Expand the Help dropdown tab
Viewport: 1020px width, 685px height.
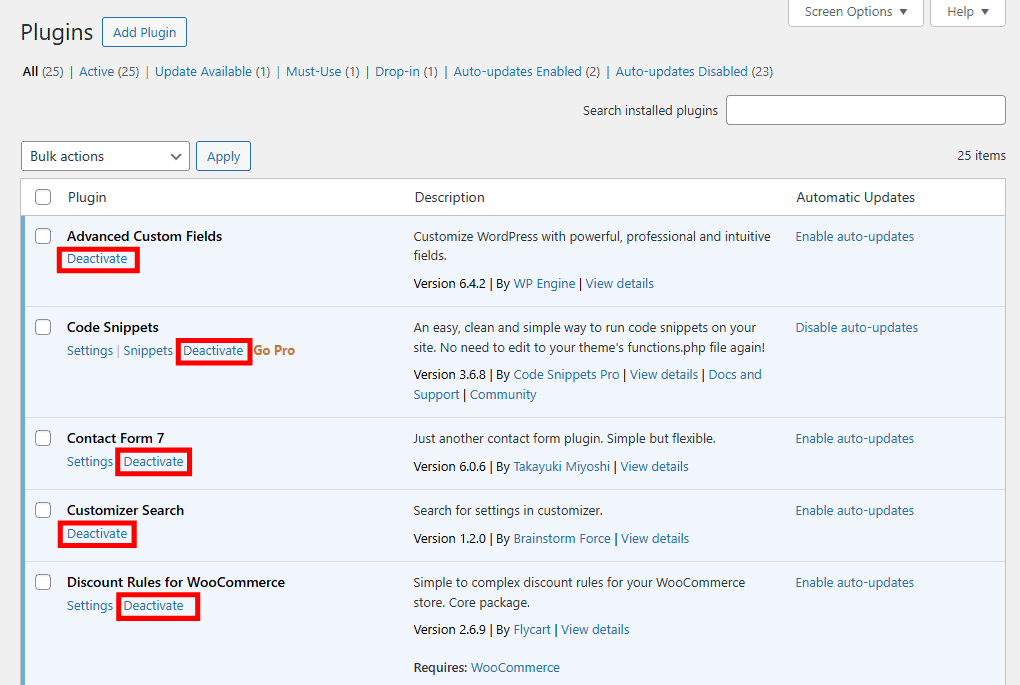point(967,12)
